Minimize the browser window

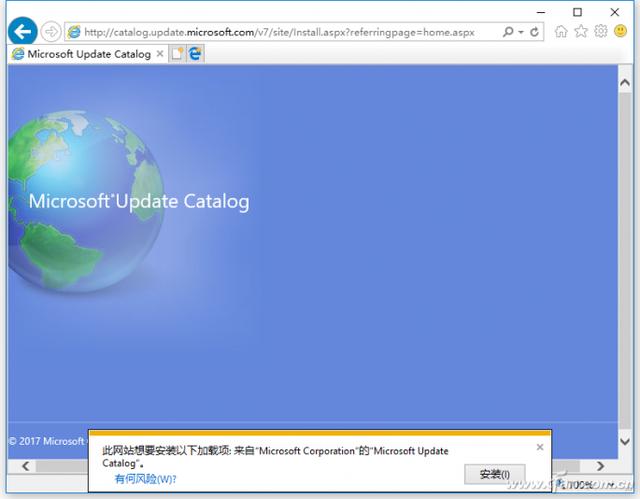tap(541, 12)
